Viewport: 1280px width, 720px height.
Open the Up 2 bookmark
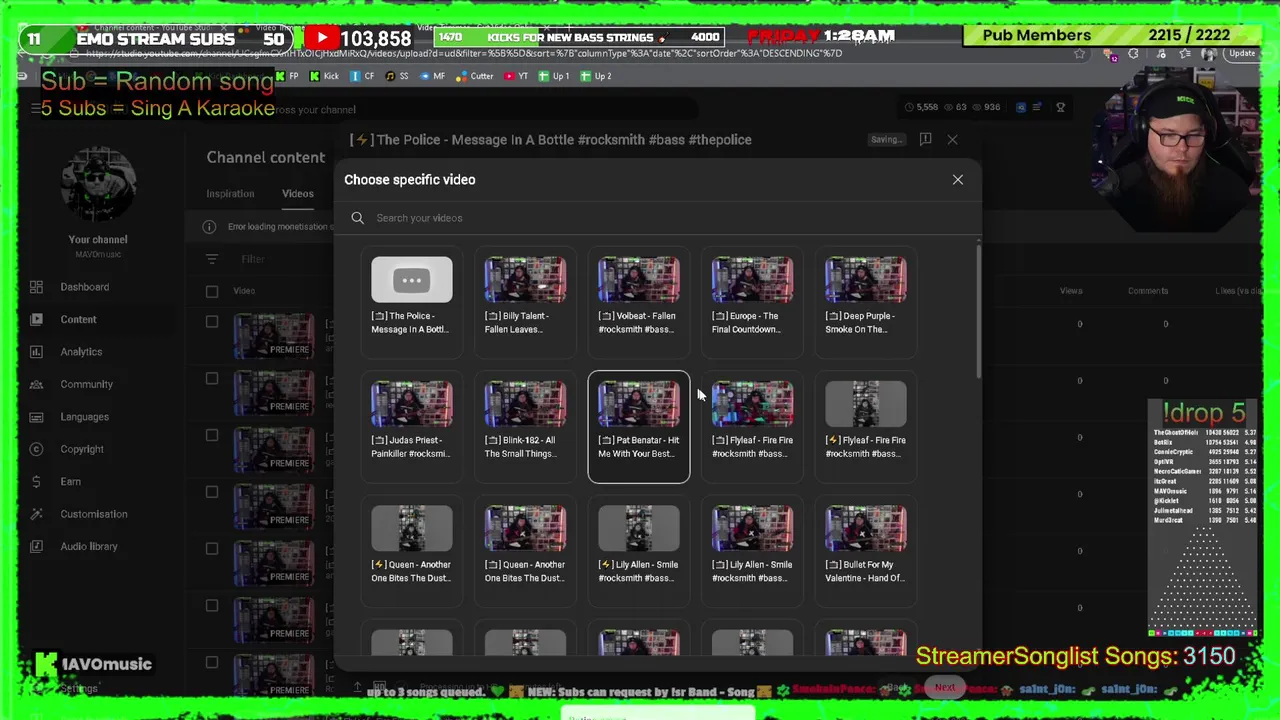pyautogui.click(x=596, y=76)
